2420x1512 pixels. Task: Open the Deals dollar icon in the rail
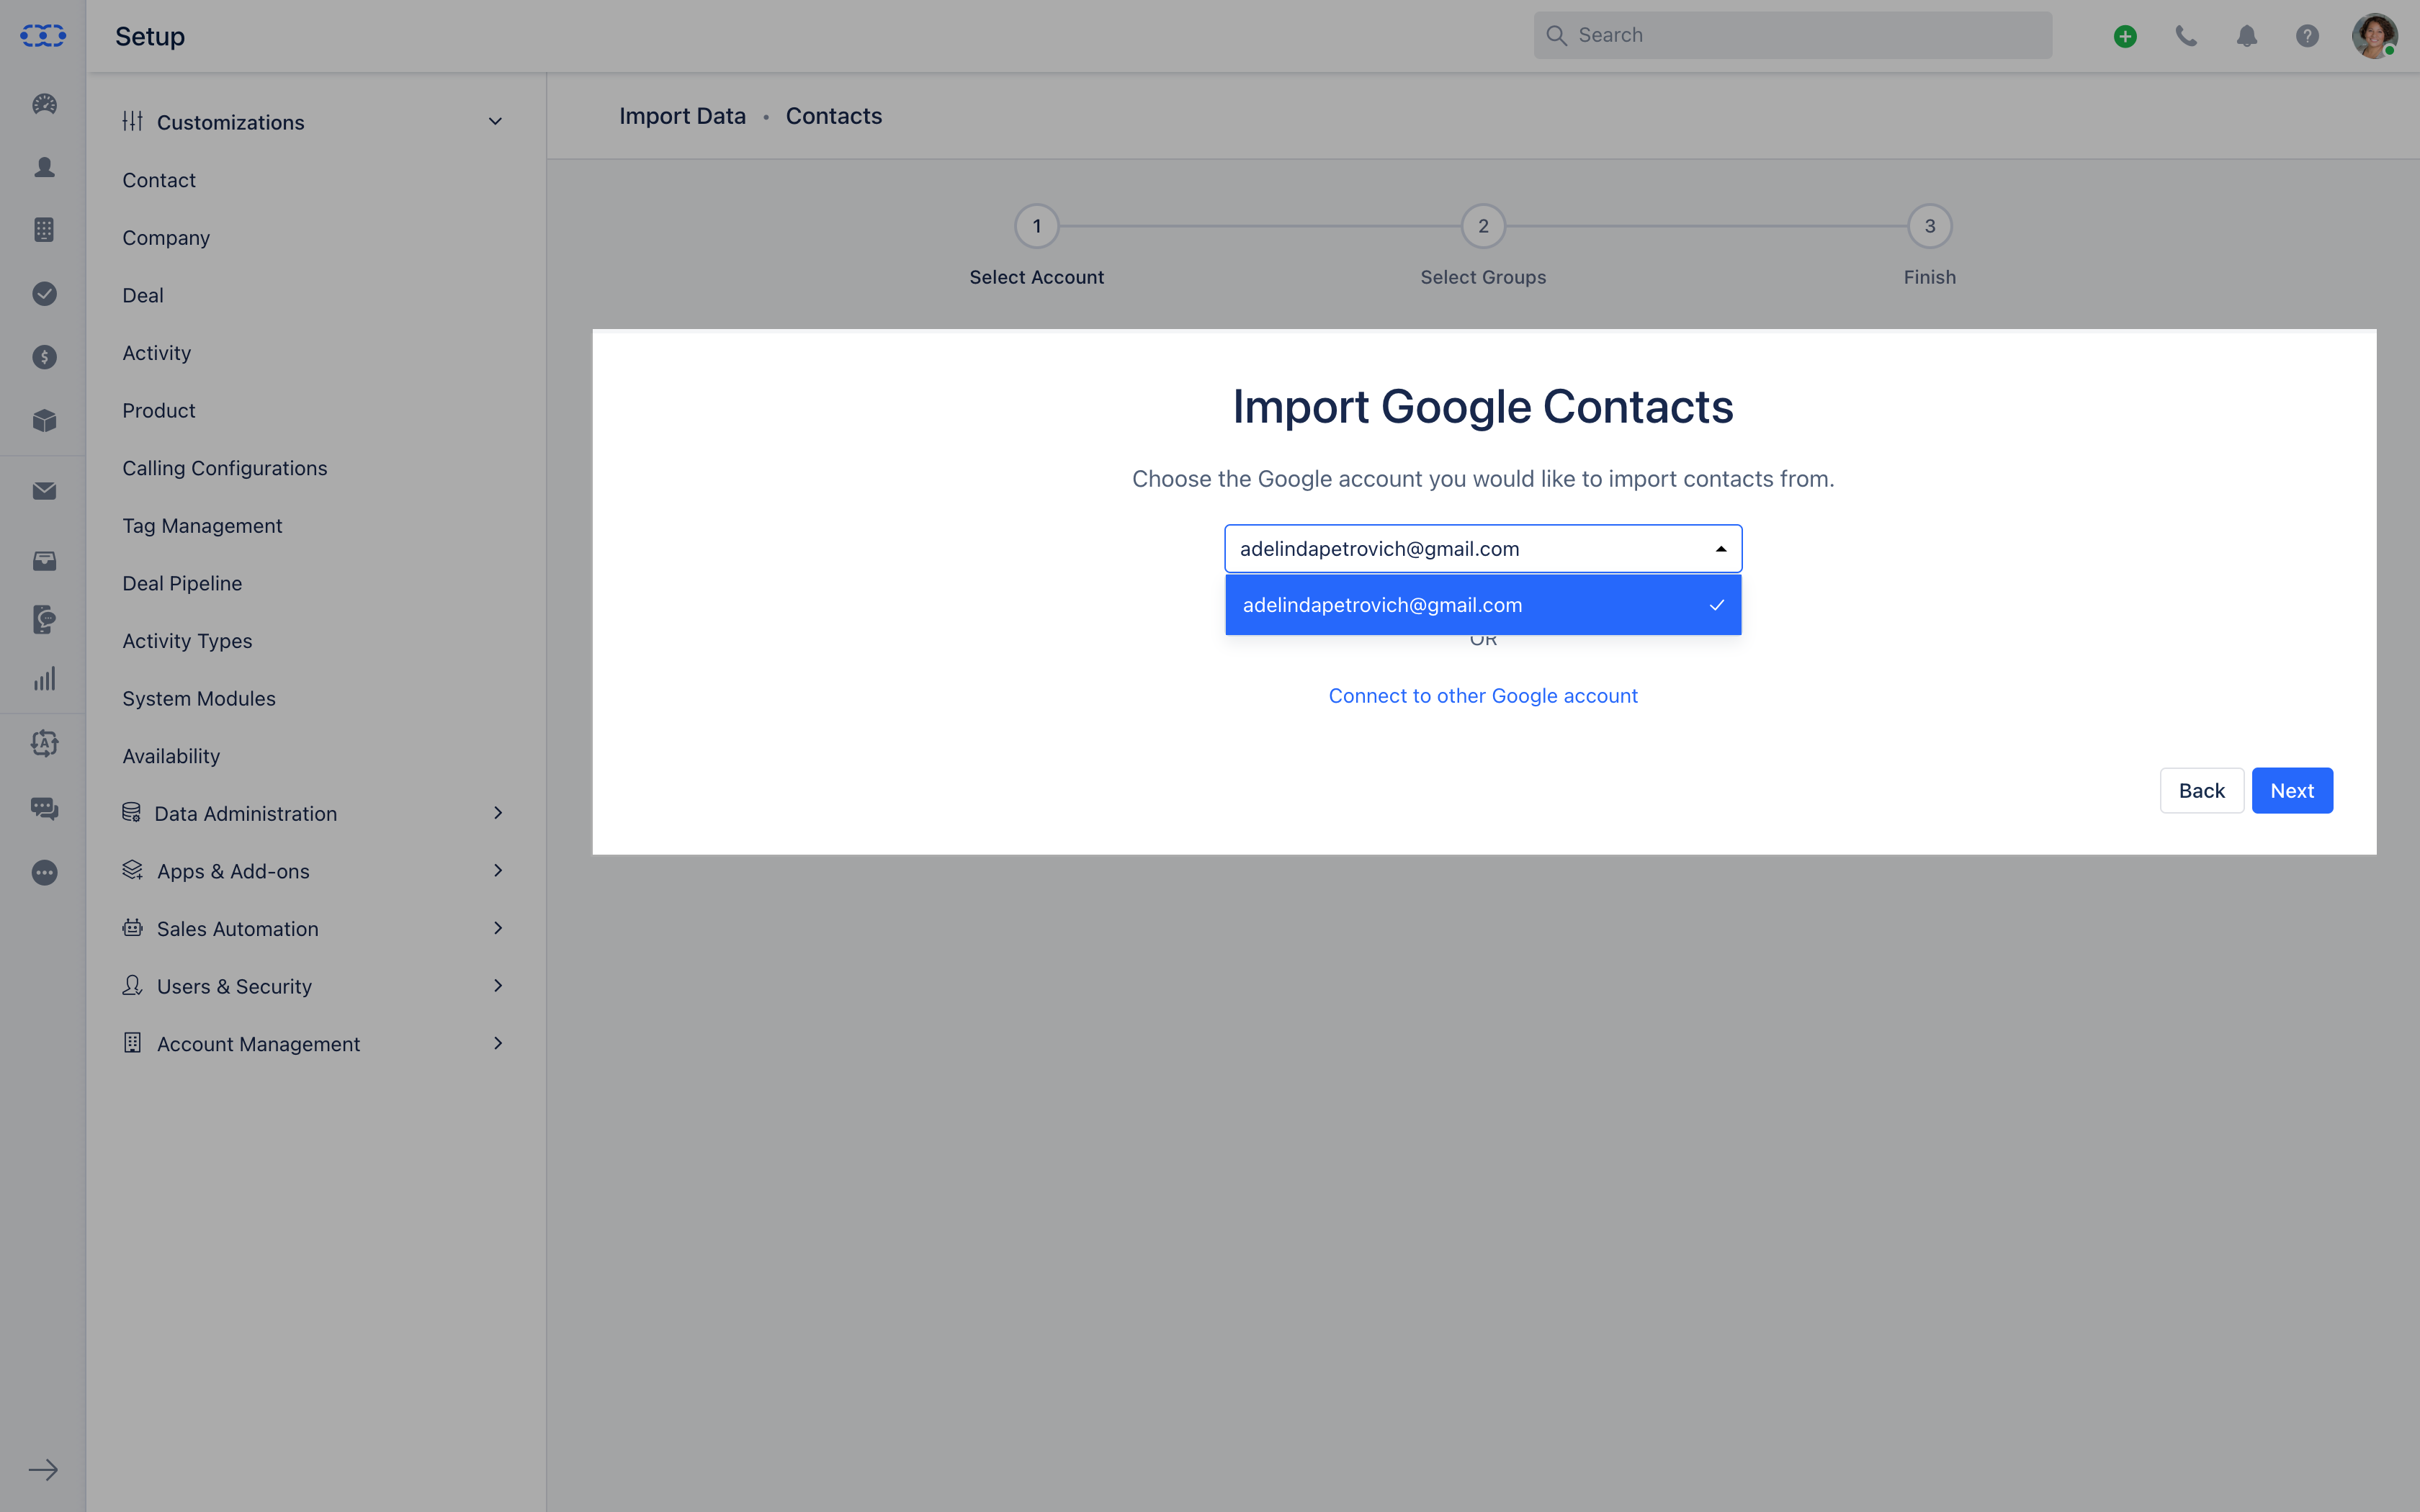point(44,357)
